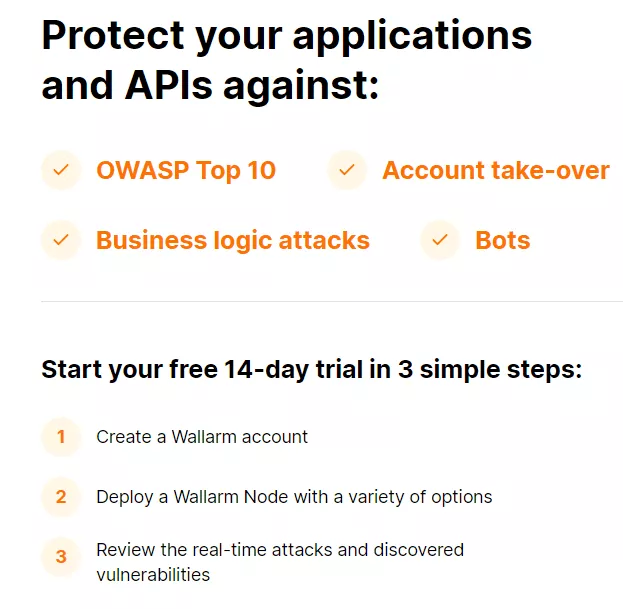Click the Business logic attacks label
Image resolution: width=623 pixels, height=609 pixels.
pos(233,241)
